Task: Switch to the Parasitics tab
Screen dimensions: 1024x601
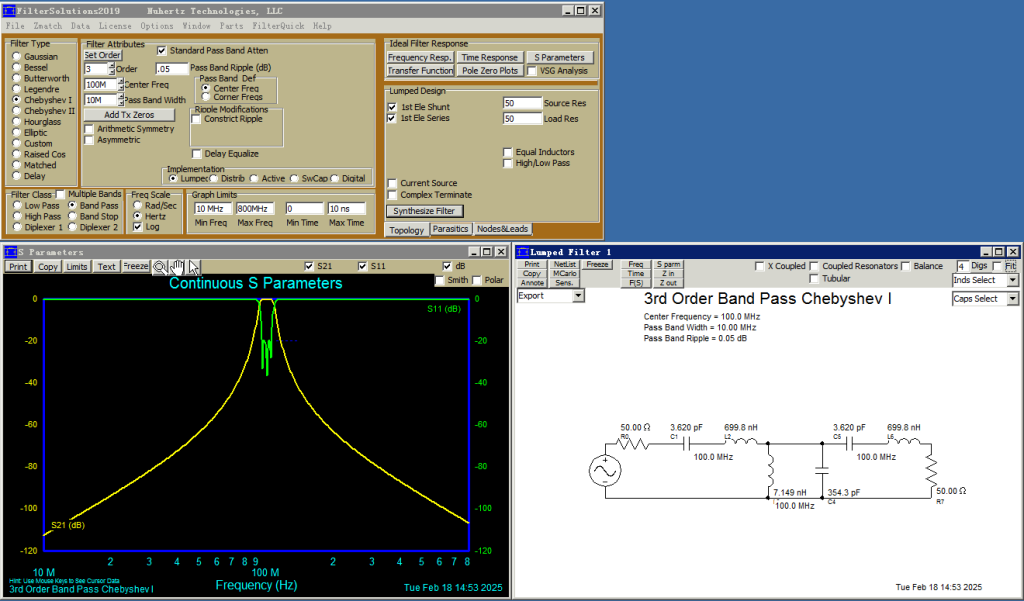Action: coord(451,229)
